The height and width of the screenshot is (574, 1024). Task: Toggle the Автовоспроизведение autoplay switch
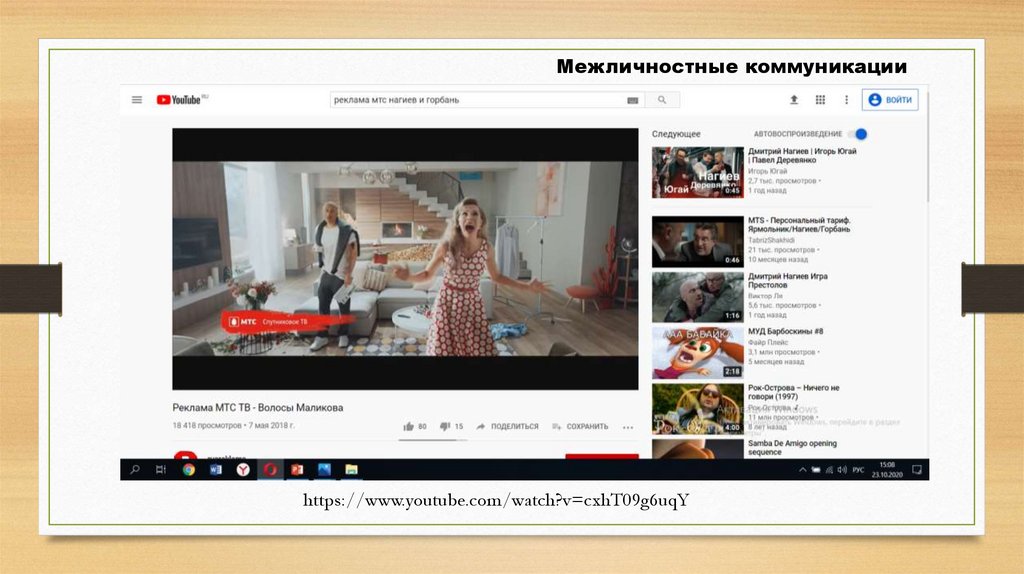click(x=858, y=134)
